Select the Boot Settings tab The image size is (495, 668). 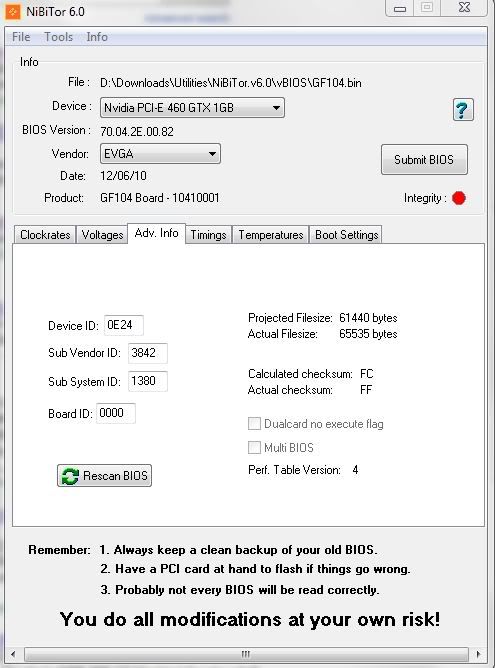click(x=346, y=235)
